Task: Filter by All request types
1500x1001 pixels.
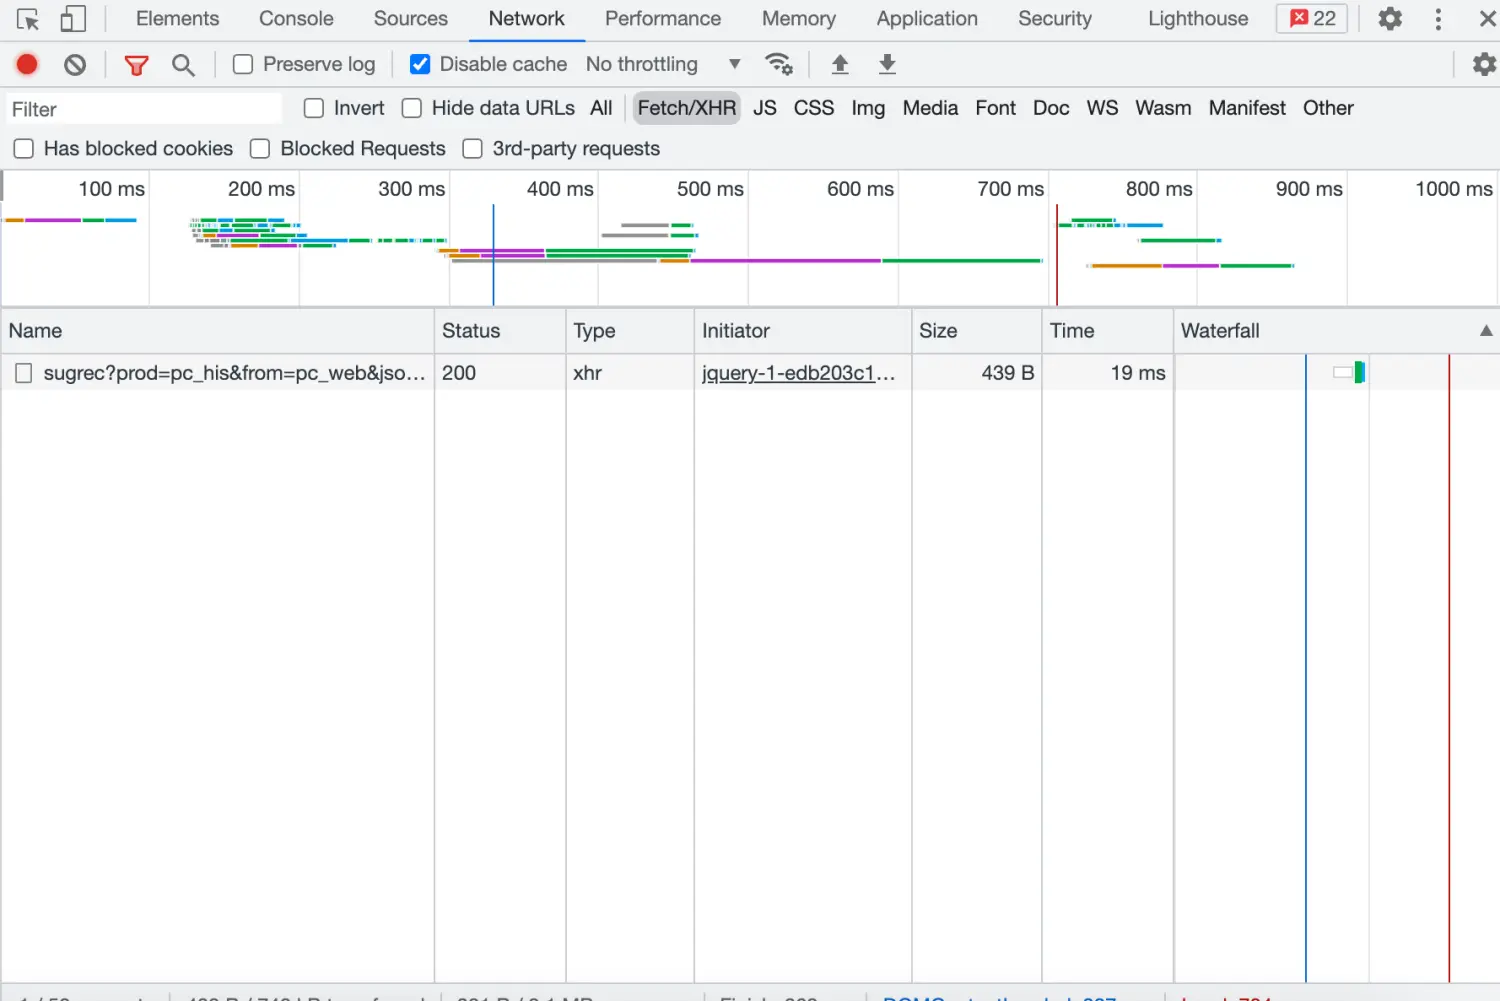Action: pos(601,108)
